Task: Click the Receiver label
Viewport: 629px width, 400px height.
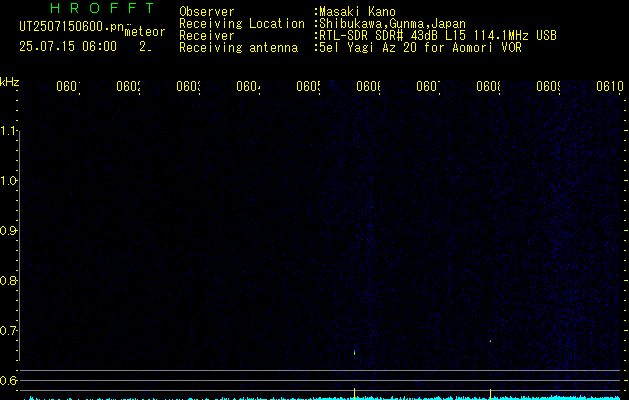Action: click(207, 36)
